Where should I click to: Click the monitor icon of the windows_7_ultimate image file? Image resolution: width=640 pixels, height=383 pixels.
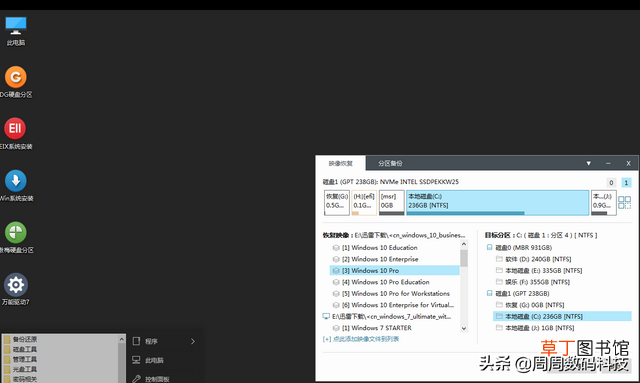(326, 316)
